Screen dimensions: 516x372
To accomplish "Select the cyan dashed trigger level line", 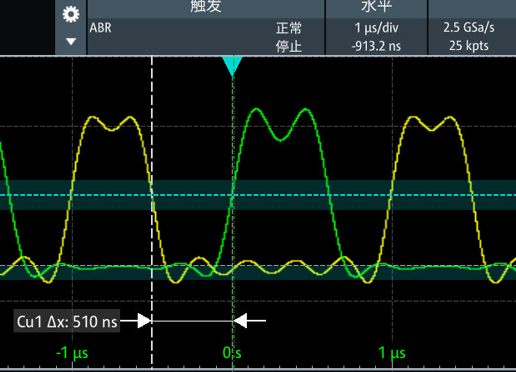I will click(258, 195).
